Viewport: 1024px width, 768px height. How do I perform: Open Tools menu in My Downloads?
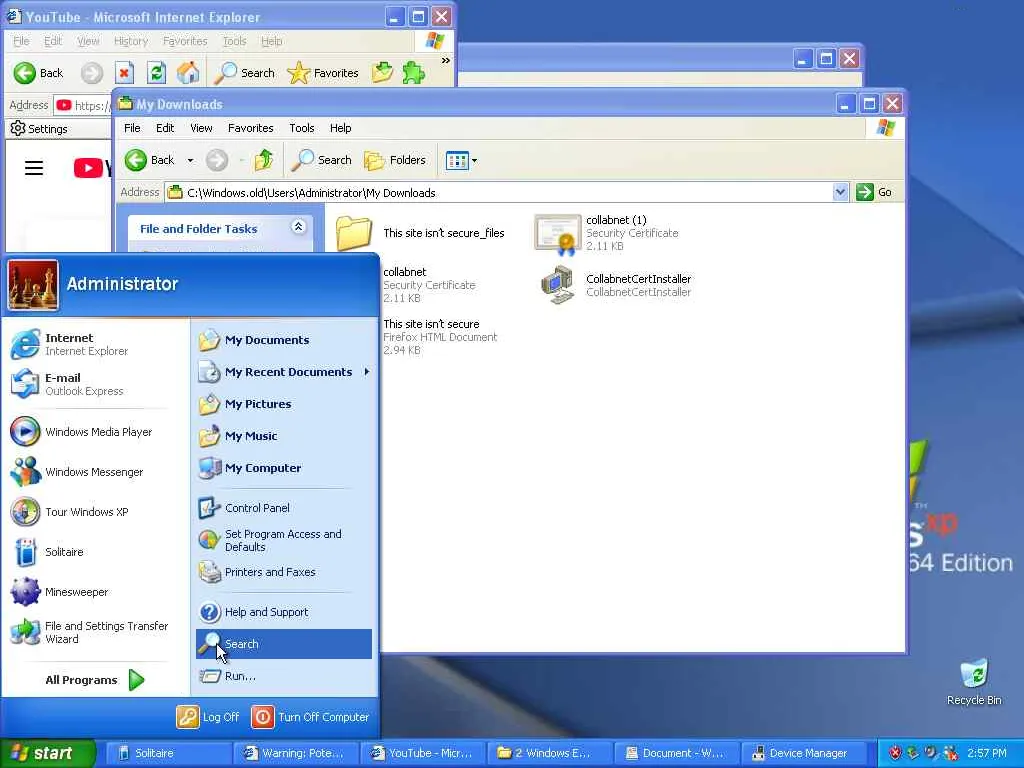coord(302,128)
